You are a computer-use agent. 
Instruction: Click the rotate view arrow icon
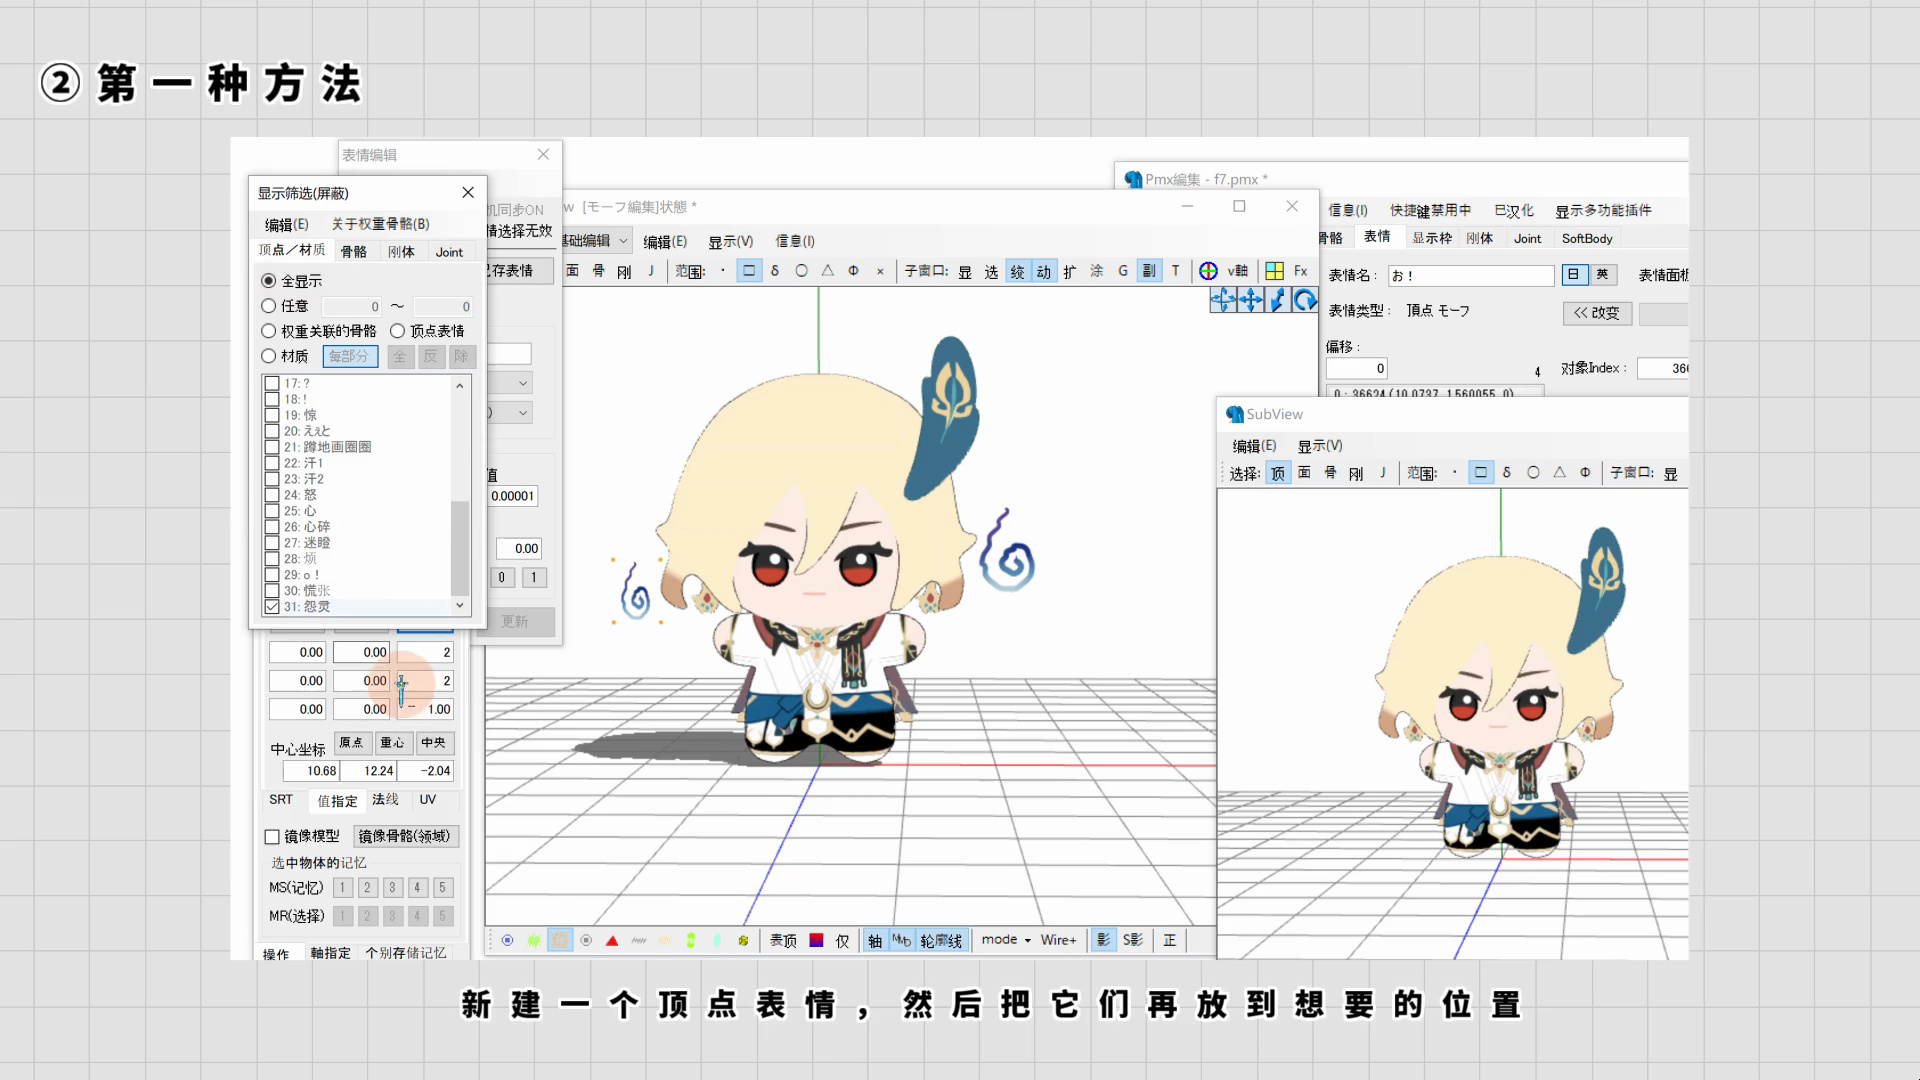(1304, 300)
